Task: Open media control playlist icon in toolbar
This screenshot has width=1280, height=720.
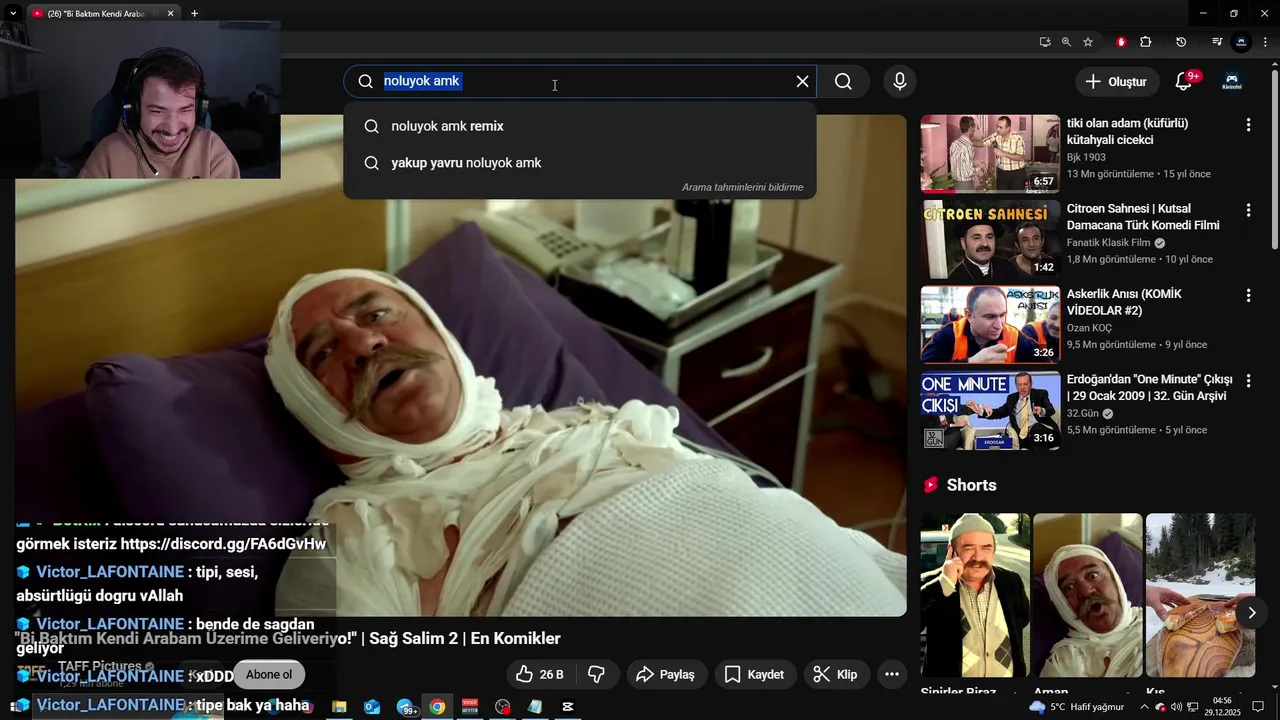Action: 1217,42
